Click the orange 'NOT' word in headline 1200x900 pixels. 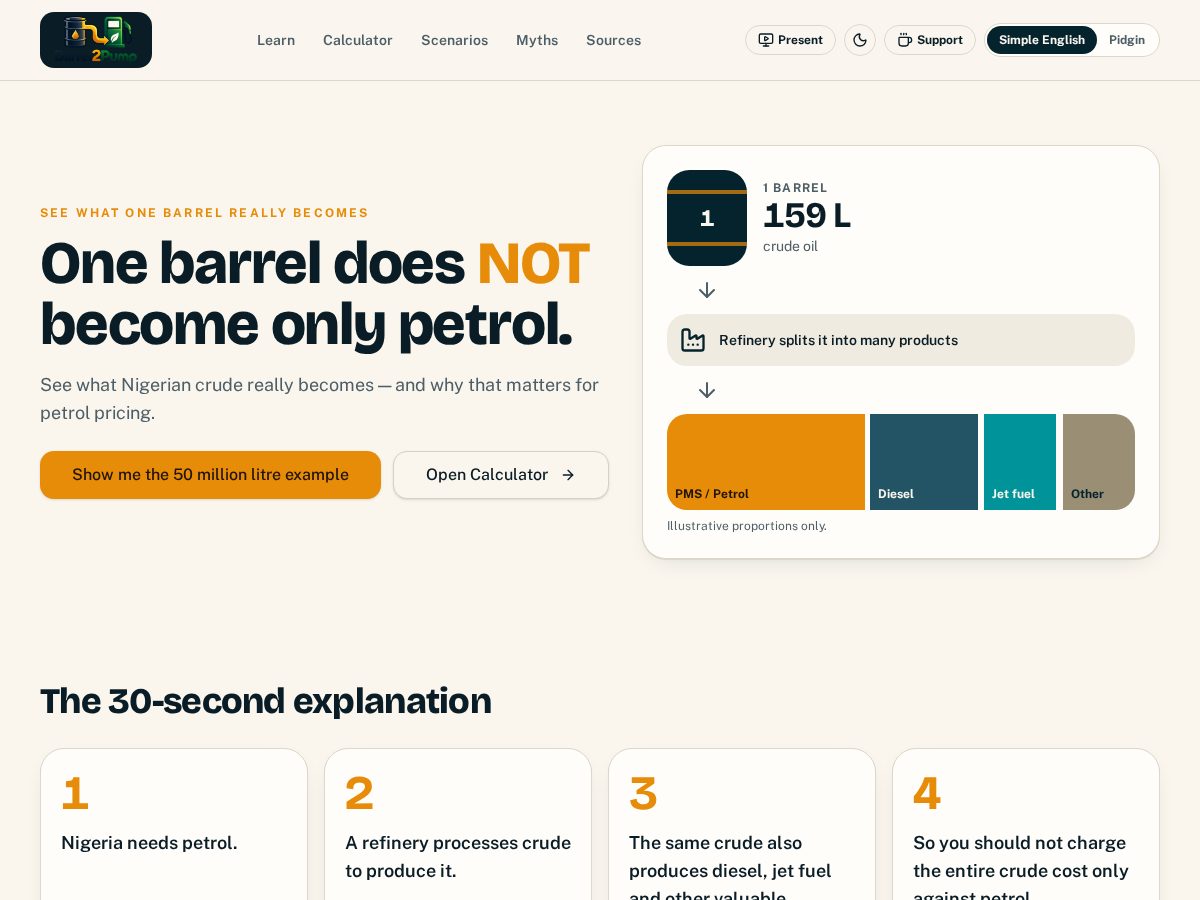click(533, 263)
